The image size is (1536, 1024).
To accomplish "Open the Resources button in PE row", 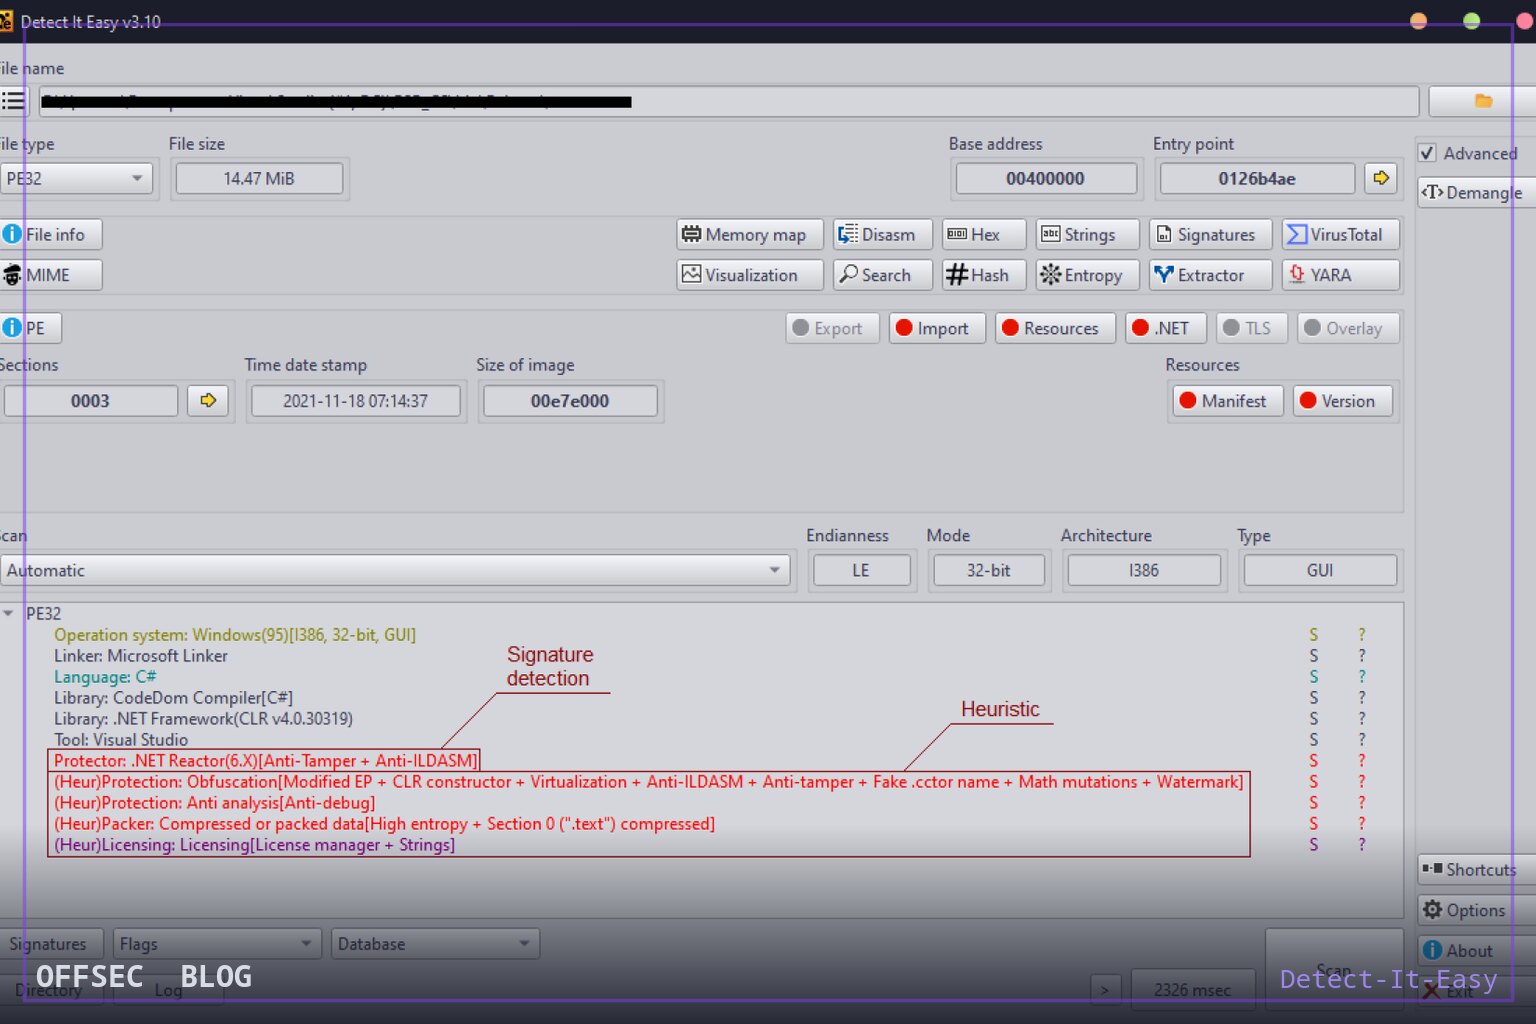I will (x=1055, y=328).
